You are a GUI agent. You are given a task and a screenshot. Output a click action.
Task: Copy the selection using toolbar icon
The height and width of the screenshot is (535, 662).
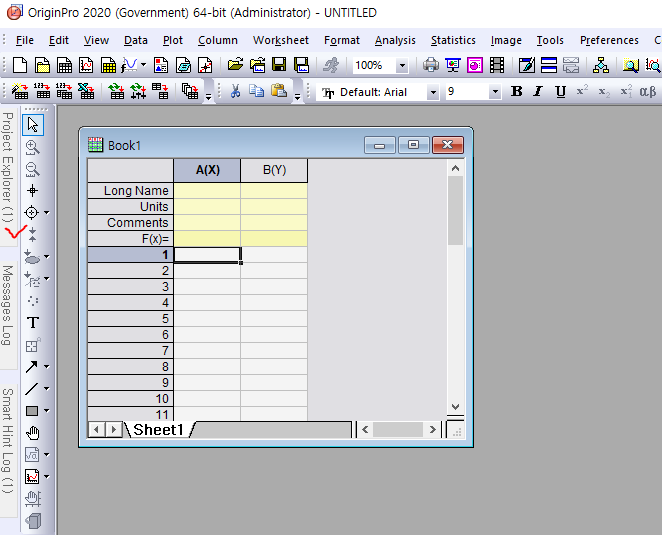pyautogui.click(x=257, y=91)
